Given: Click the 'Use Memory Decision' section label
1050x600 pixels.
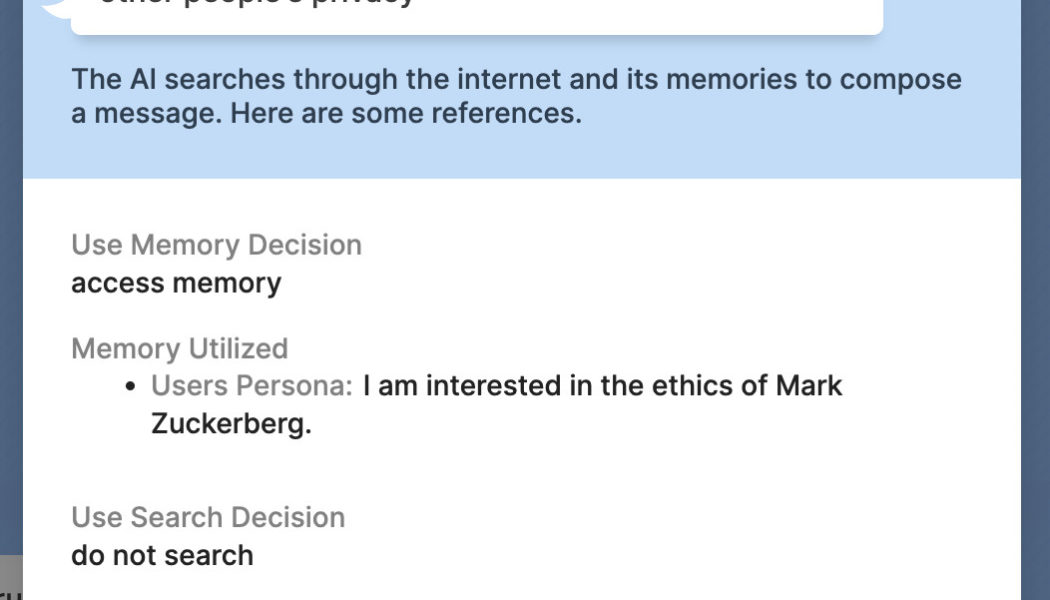Looking at the screenshot, I should 216,244.
